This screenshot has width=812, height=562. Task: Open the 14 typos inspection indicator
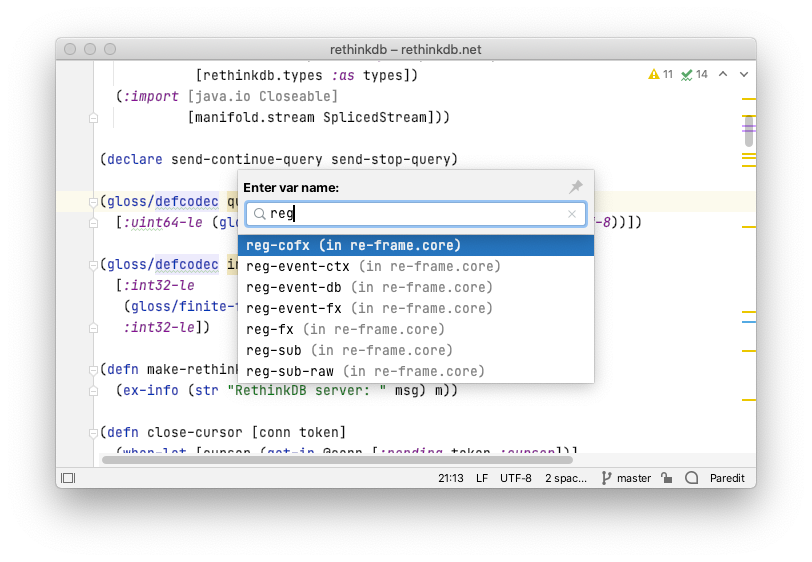(694, 75)
